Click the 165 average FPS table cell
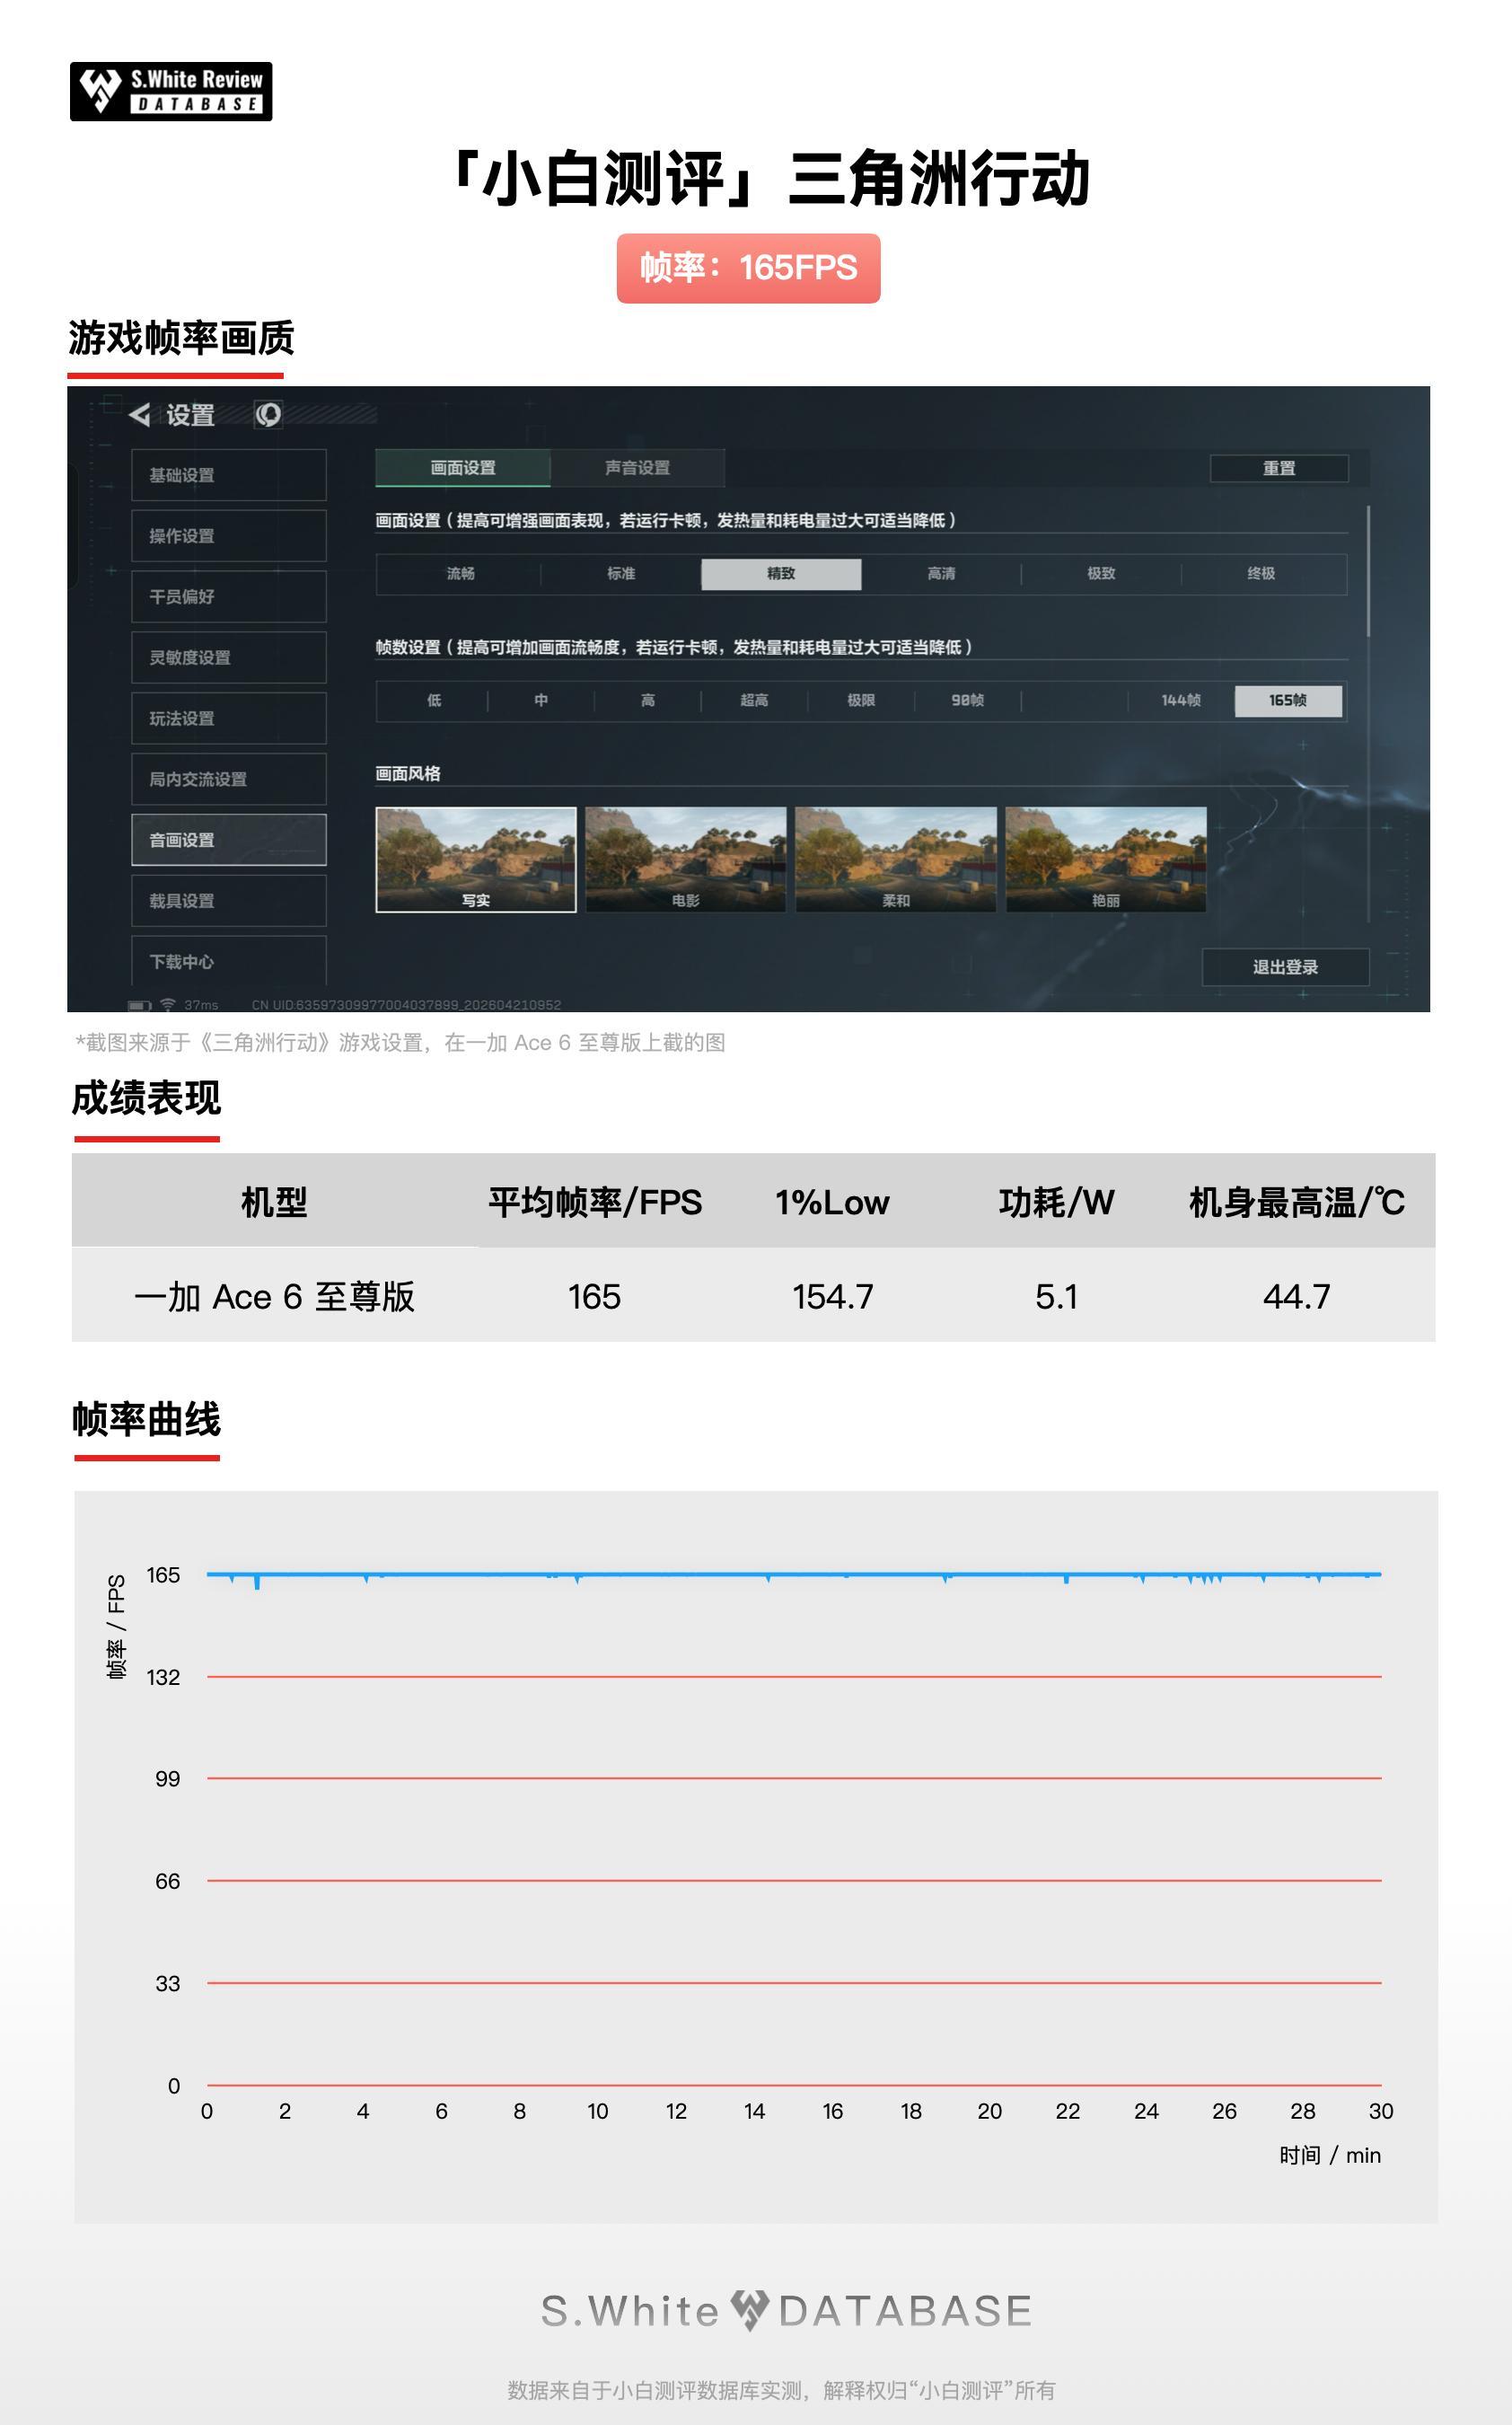The width and height of the screenshot is (1512, 2425). click(594, 1297)
